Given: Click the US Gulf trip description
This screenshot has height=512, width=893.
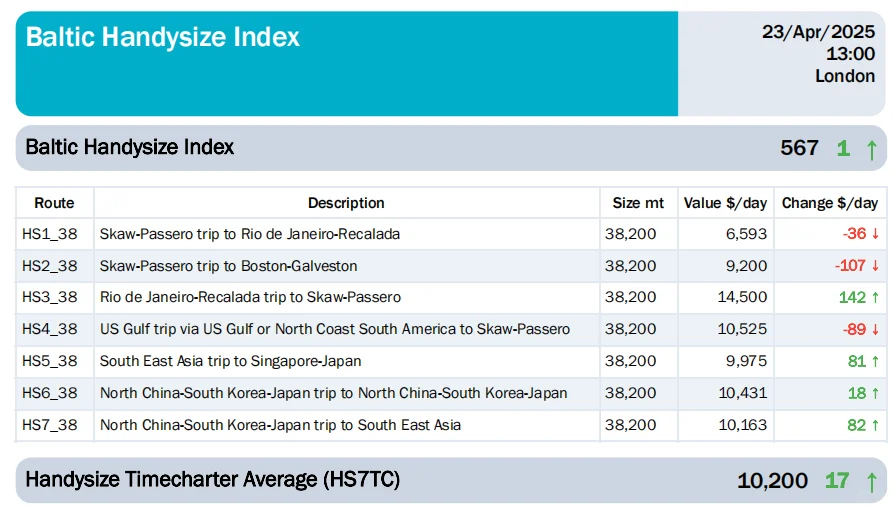Looking at the screenshot, I should (335, 329).
